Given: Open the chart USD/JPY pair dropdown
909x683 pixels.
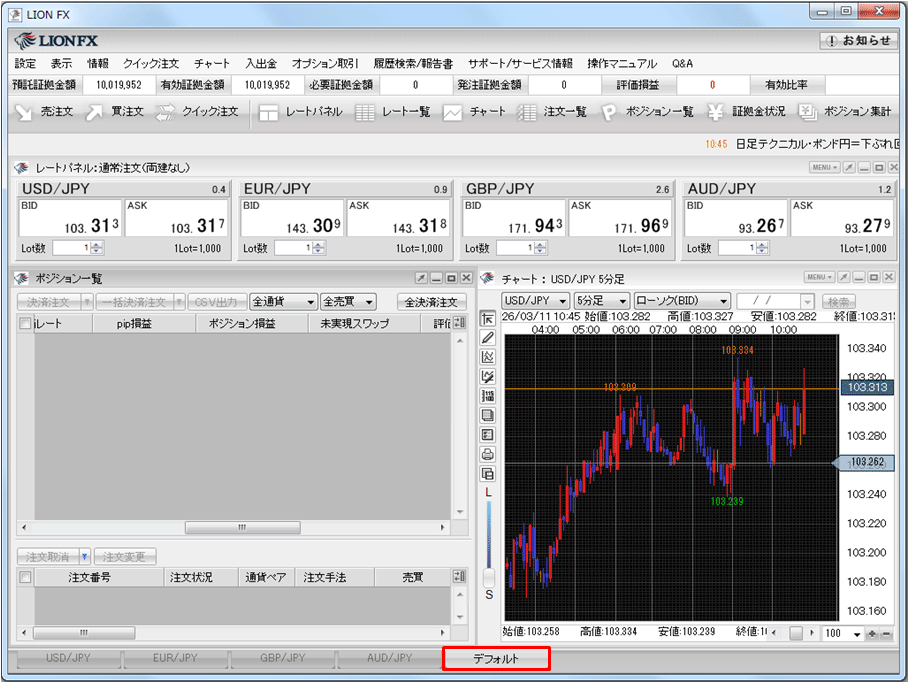Looking at the screenshot, I should point(535,300).
